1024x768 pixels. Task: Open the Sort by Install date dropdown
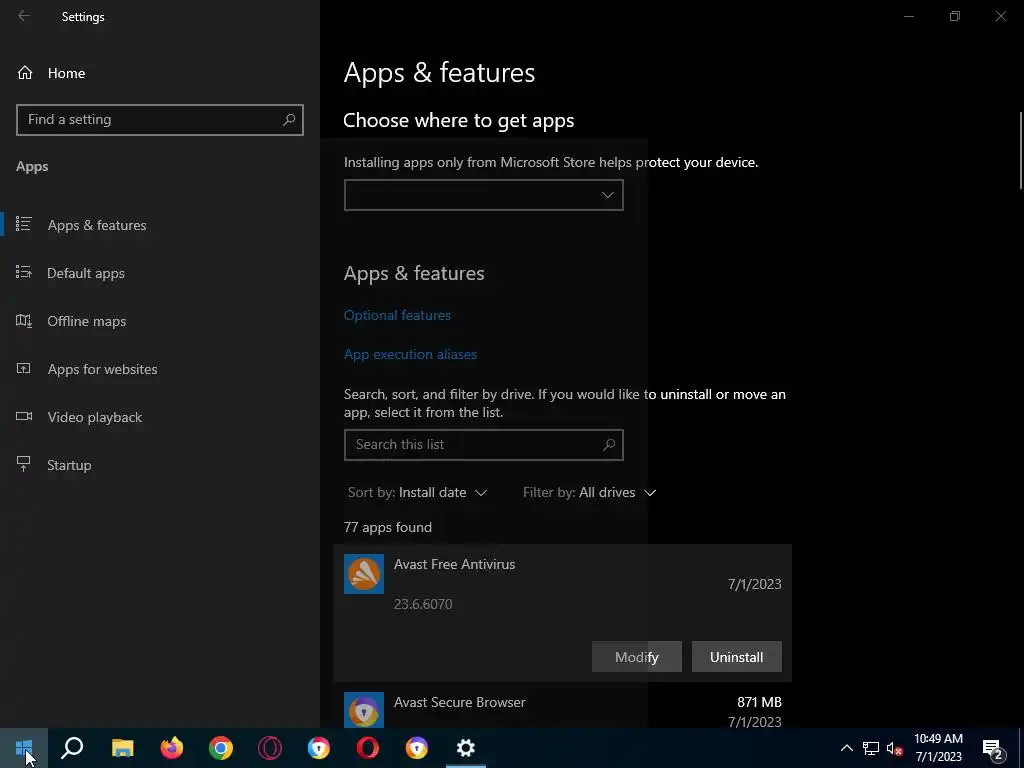click(417, 492)
